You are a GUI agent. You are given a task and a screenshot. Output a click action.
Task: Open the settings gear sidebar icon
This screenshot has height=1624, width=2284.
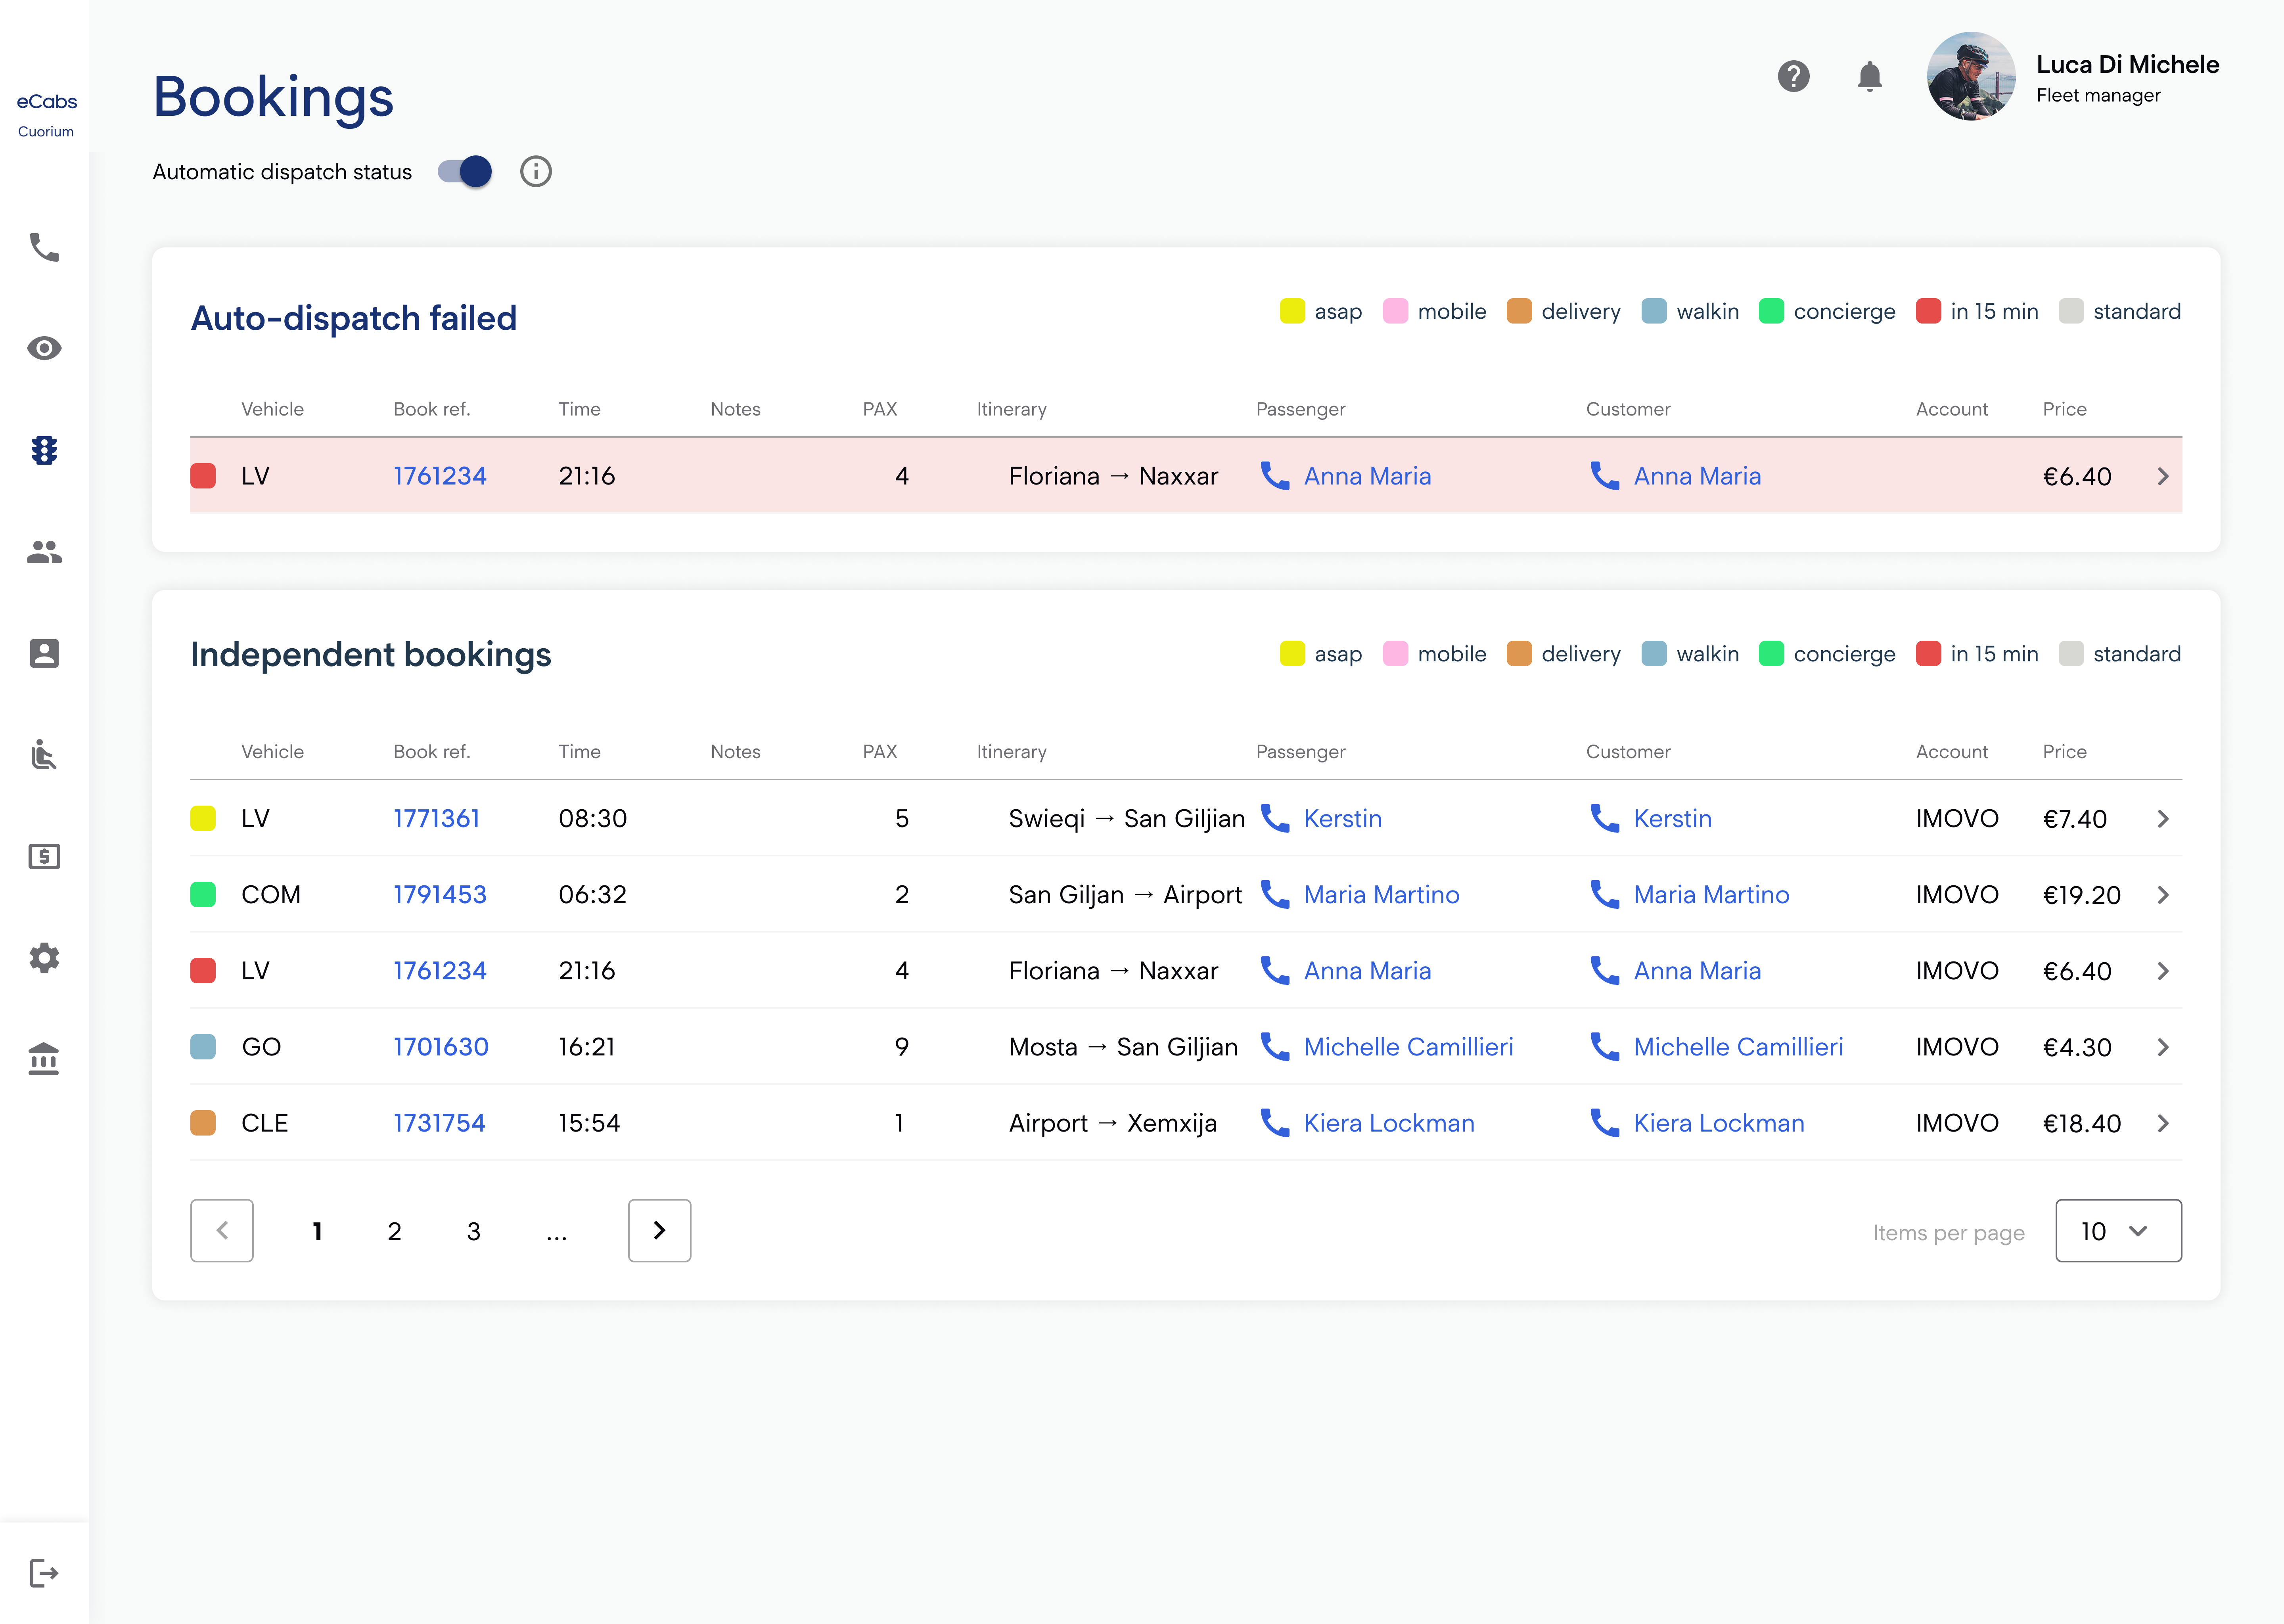point(44,958)
